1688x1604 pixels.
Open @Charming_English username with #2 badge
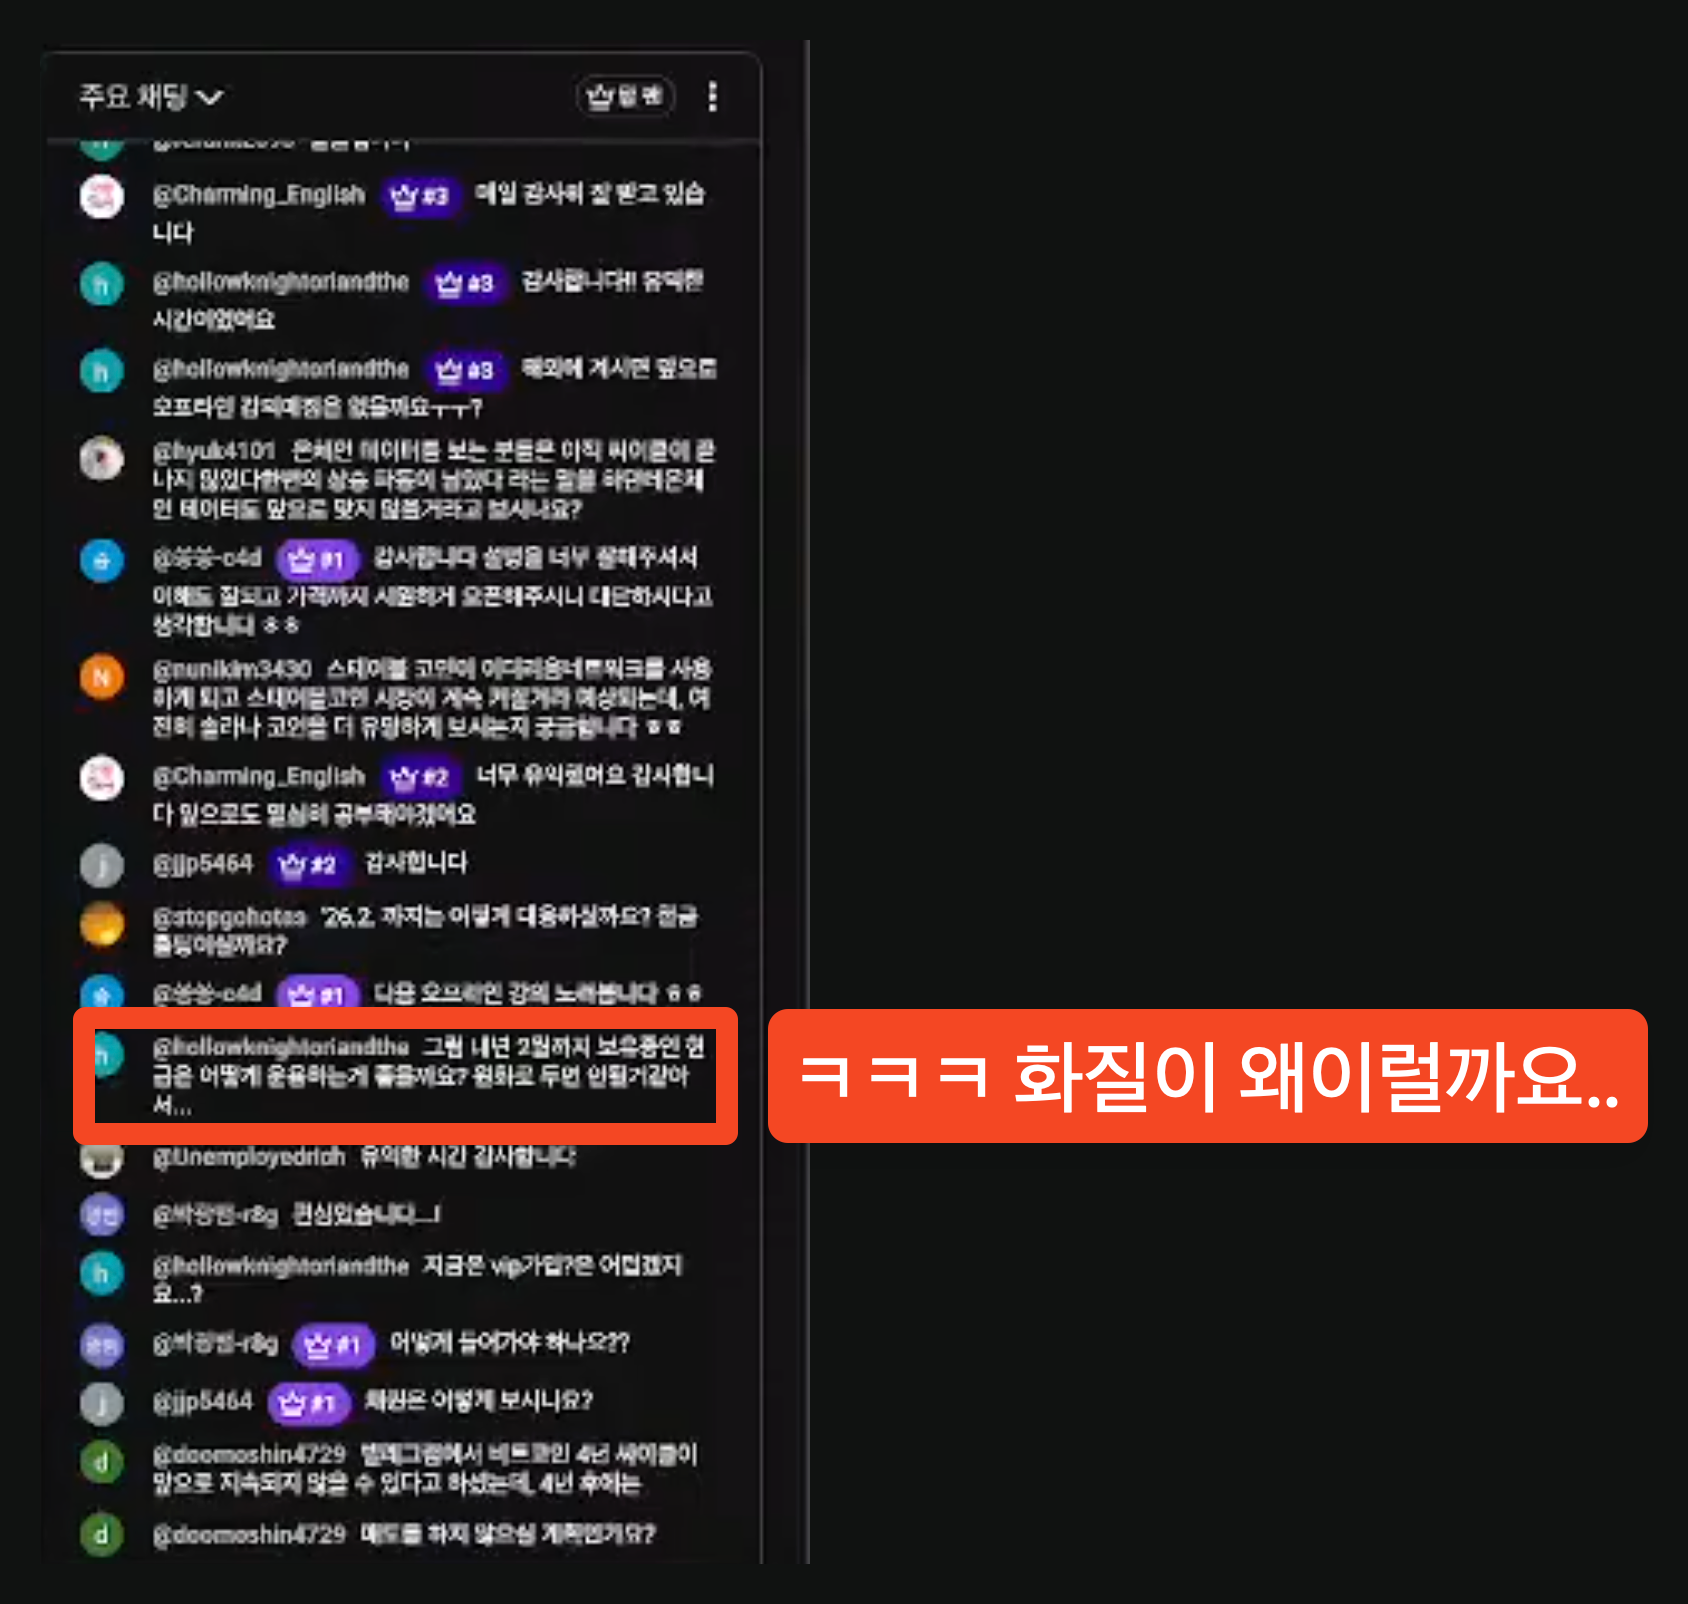[259, 776]
